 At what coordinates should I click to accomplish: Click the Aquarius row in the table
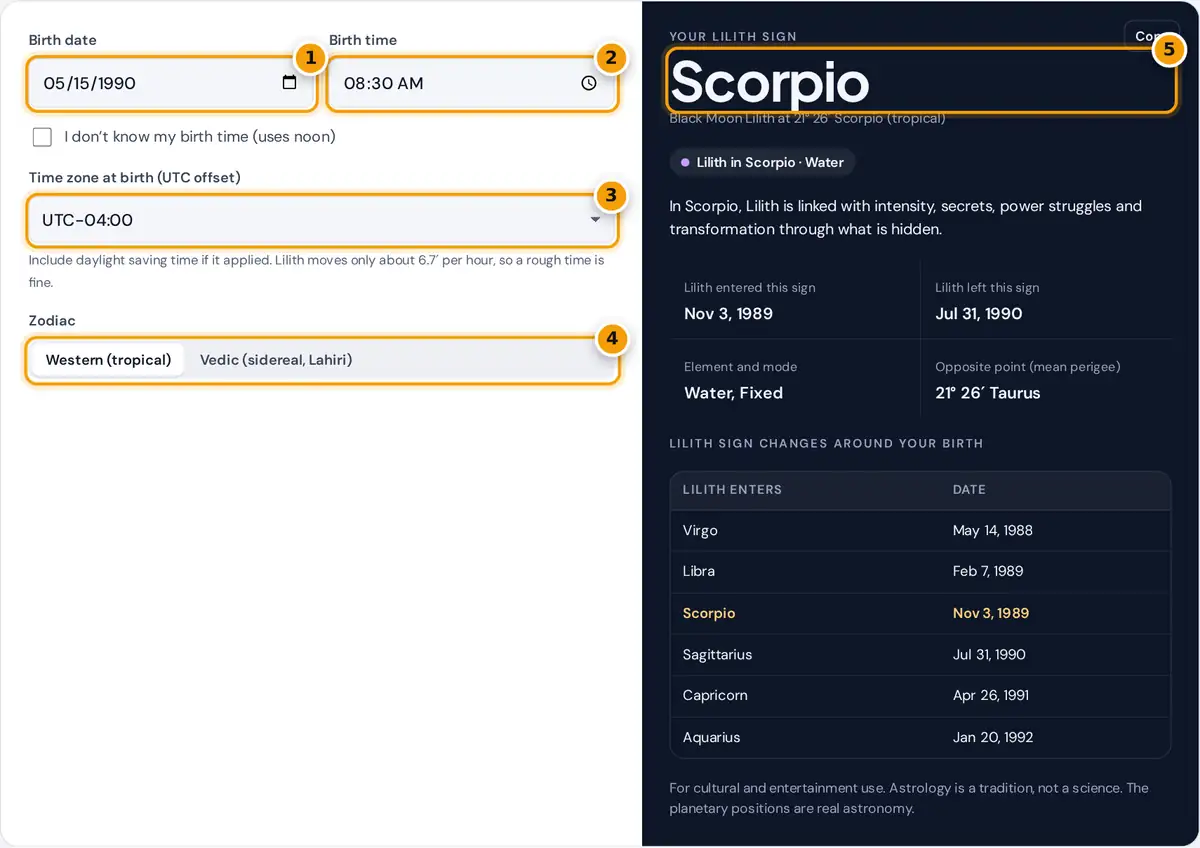(x=920, y=737)
